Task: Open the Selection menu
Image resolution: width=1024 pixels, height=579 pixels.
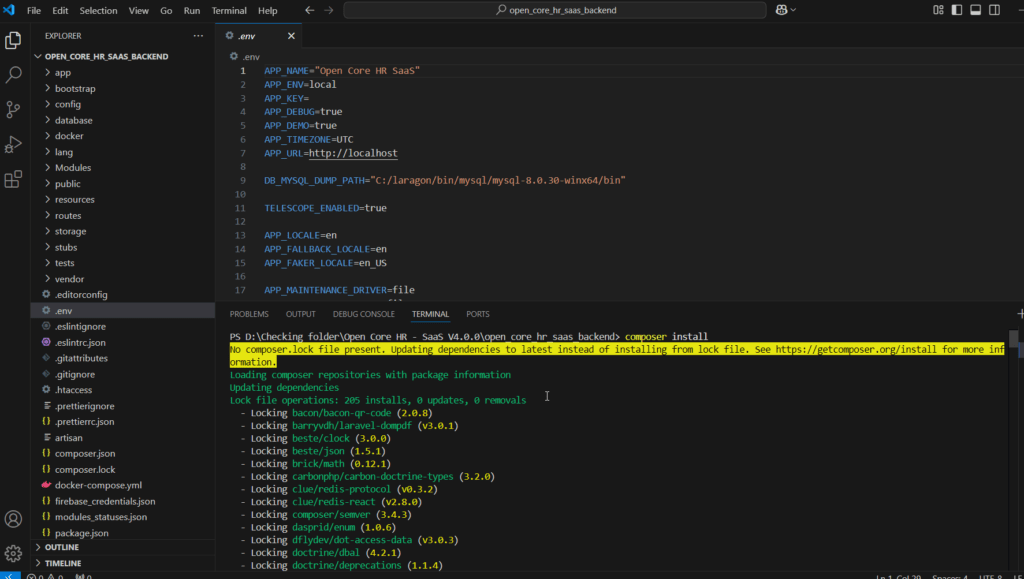Action: click(99, 10)
